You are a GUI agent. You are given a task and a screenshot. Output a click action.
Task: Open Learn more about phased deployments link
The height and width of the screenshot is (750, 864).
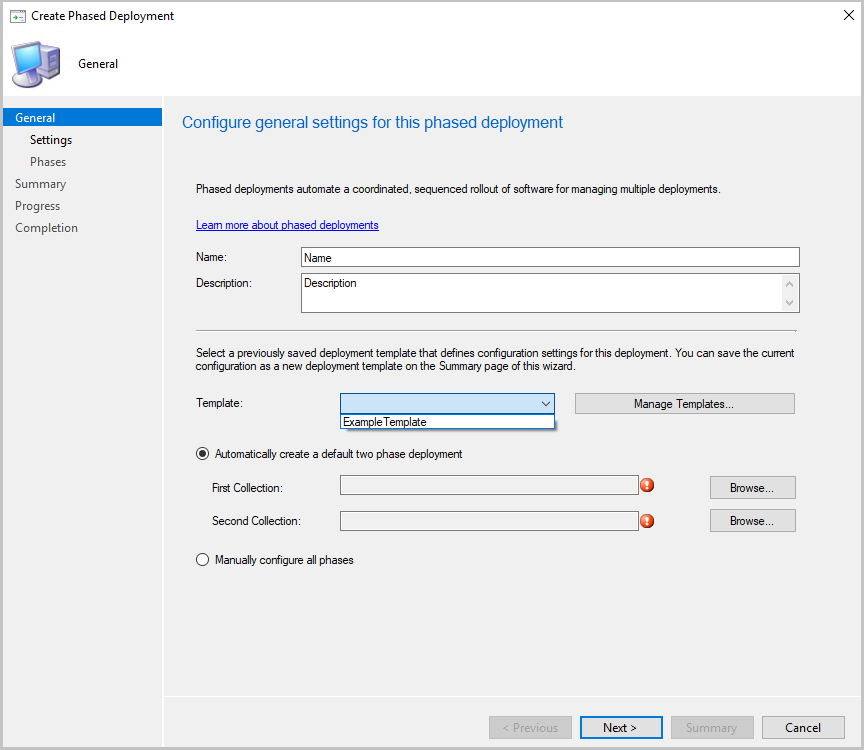(287, 225)
